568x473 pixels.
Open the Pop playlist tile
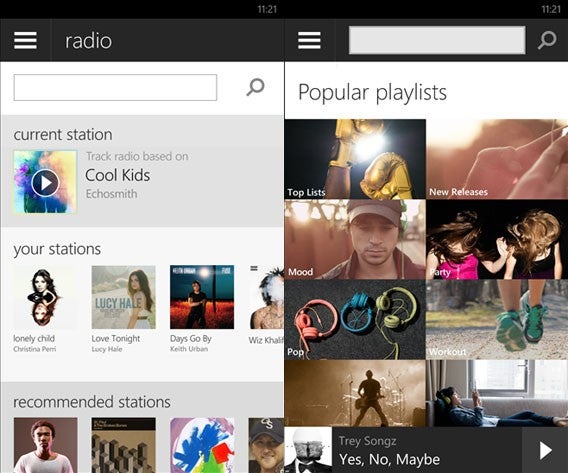355,319
